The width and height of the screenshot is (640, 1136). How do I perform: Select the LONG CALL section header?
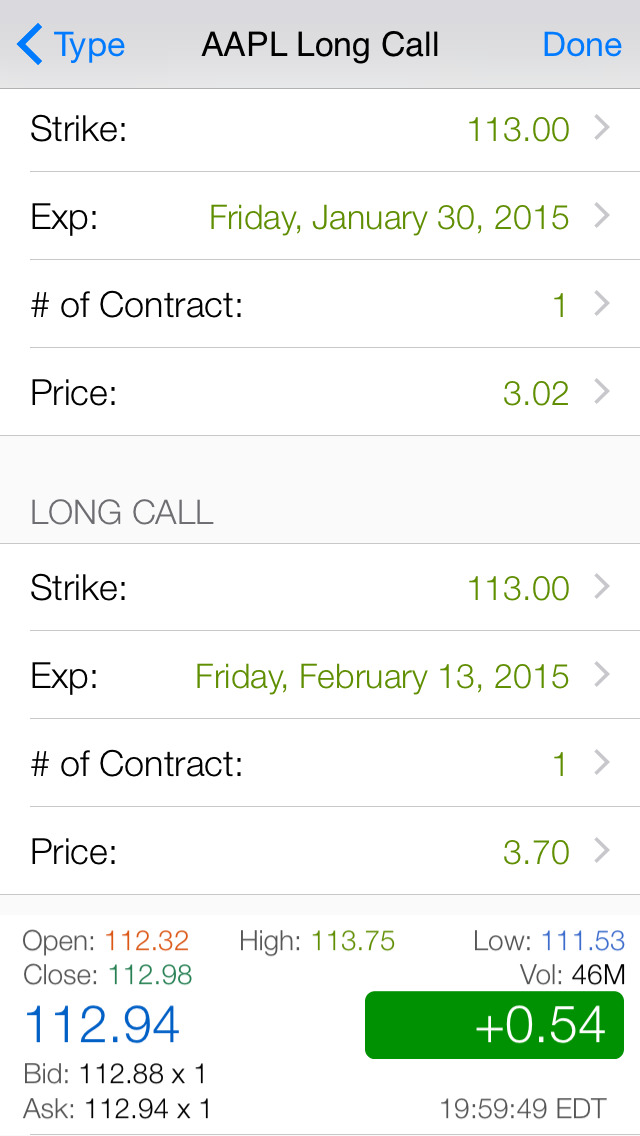tap(122, 512)
